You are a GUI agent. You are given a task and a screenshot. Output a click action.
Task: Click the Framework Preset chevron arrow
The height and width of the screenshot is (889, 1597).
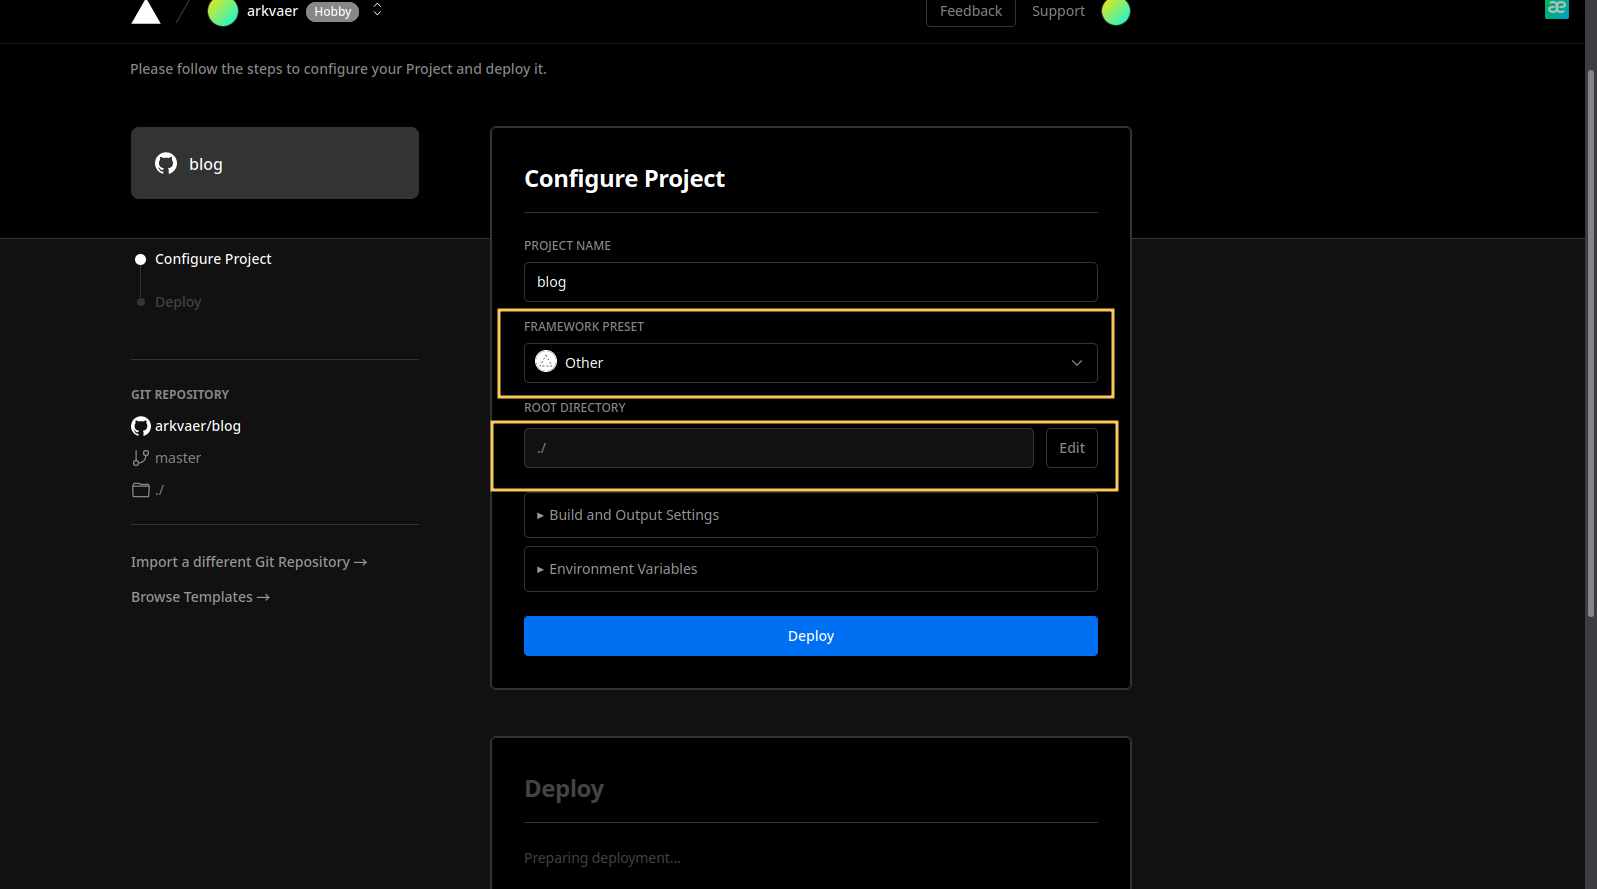[x=1077, y=363]
